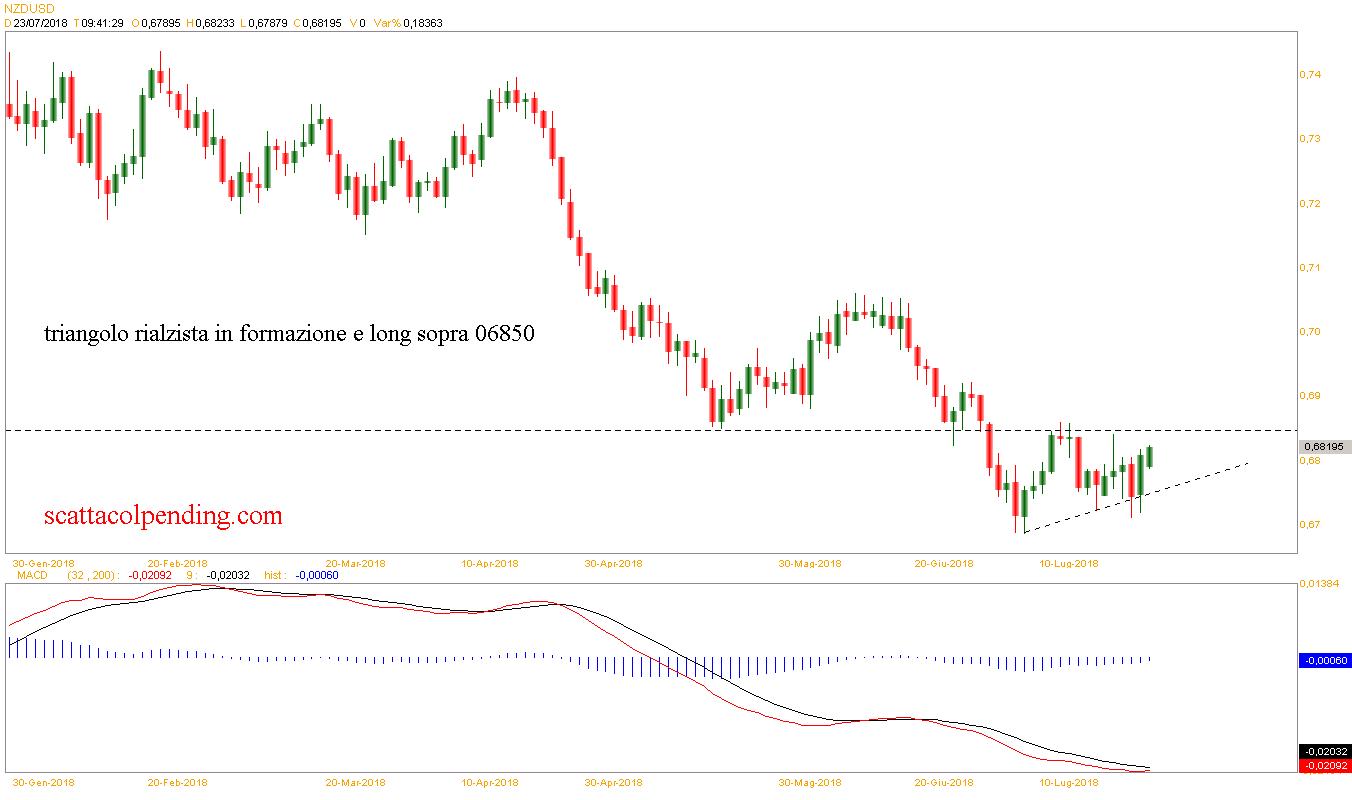1352x800 pixels.
Task: Click 30-Mag-2018 date under the price chart
Action: pyautogui.click(x=810, y=563)
